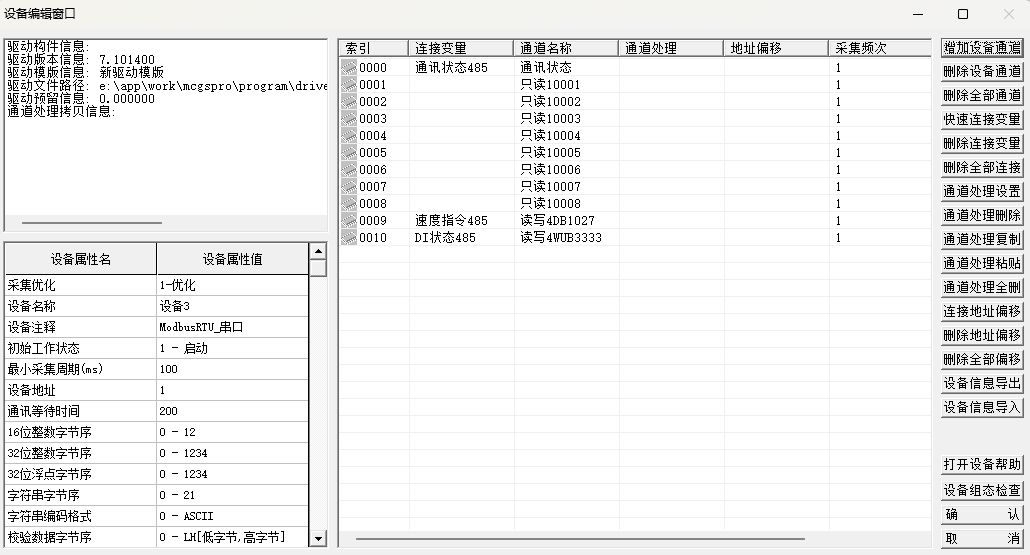Click the channel icon for row 0007
Image resolution: width=1030 pixels, height=555 pixels.
pos(349,187)
